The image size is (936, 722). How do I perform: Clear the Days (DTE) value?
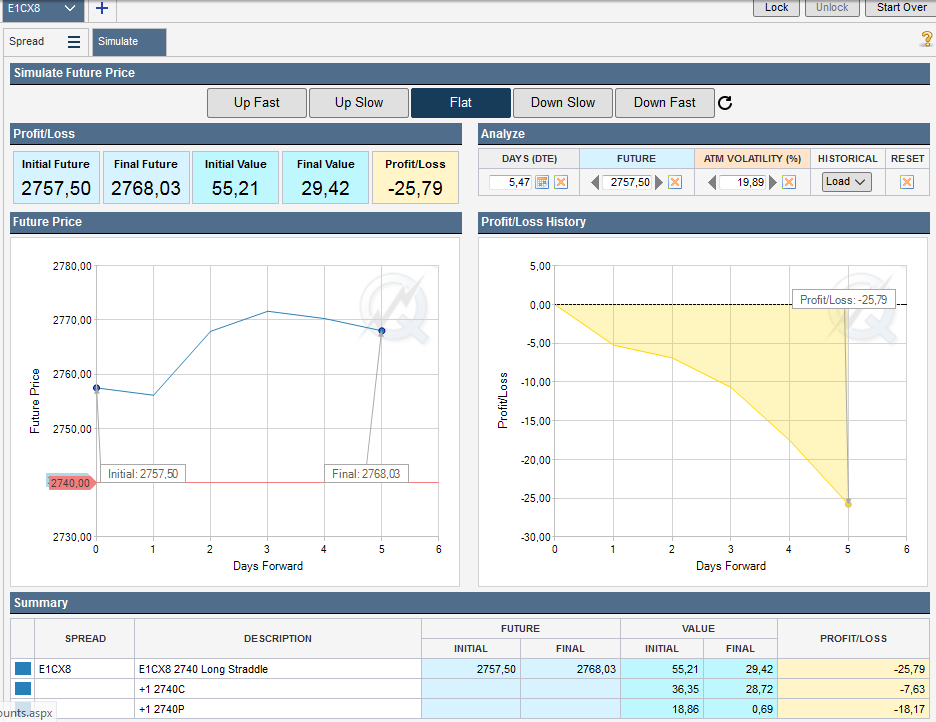coord(561,182)
